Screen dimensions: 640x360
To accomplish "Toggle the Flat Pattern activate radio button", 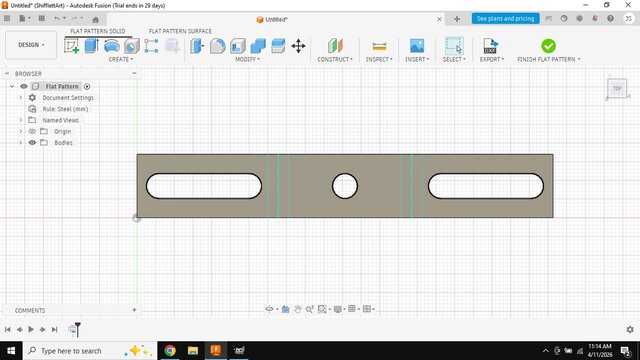I will 87,87.
